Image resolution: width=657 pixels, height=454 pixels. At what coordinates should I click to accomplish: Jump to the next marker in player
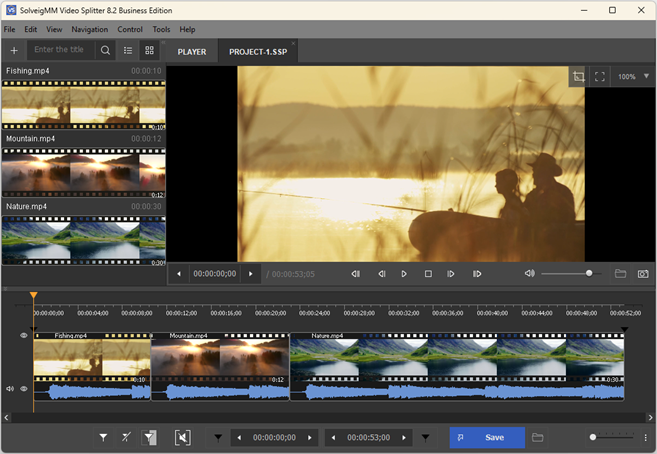coord(477,274)
